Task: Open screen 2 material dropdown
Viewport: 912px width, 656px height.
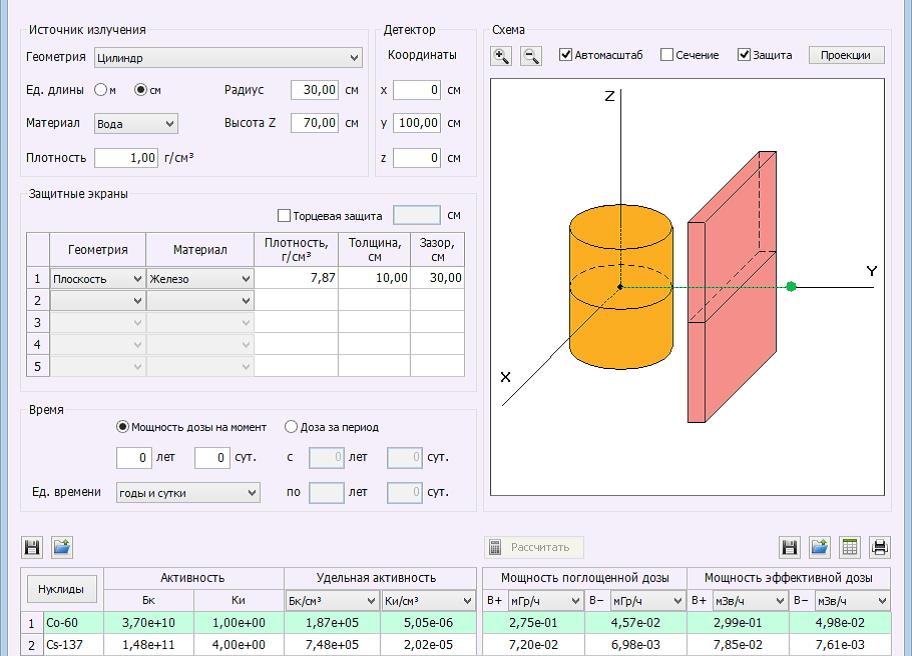Action: pos(200,301)
